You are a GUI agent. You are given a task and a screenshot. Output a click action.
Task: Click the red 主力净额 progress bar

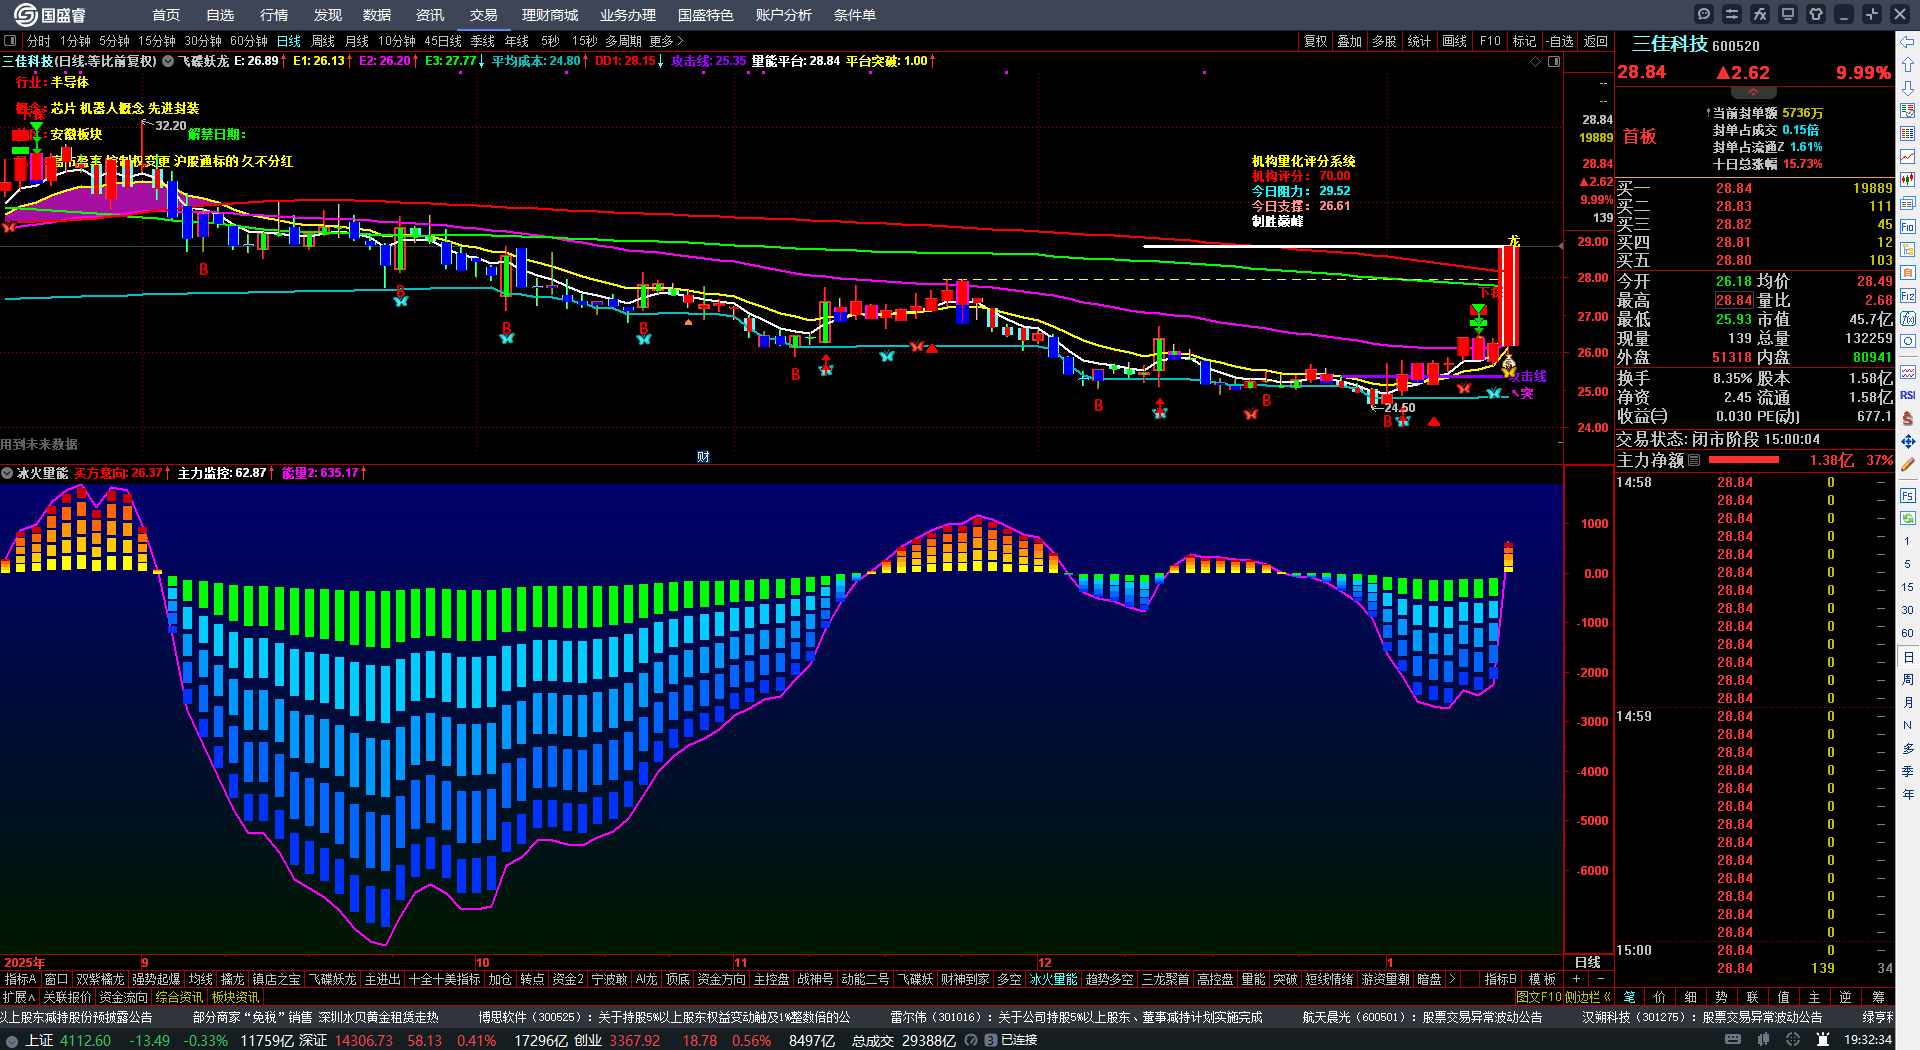(x=1744, y=460)
